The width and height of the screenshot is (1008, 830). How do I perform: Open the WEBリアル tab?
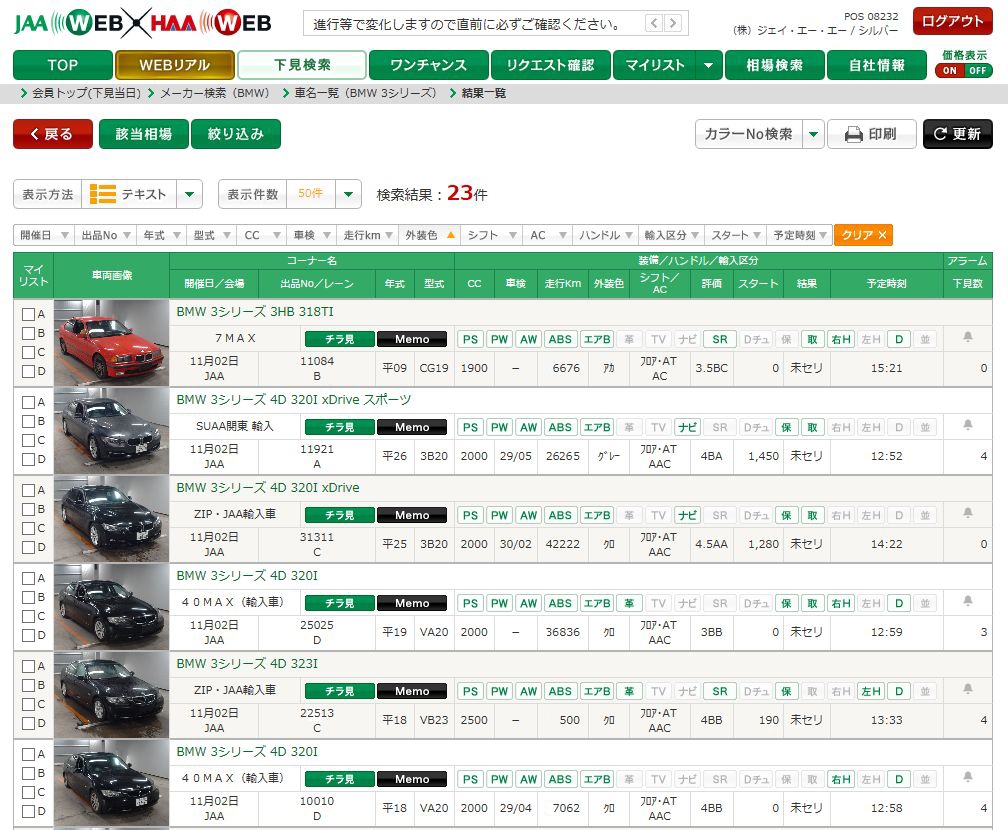point(175,65)
